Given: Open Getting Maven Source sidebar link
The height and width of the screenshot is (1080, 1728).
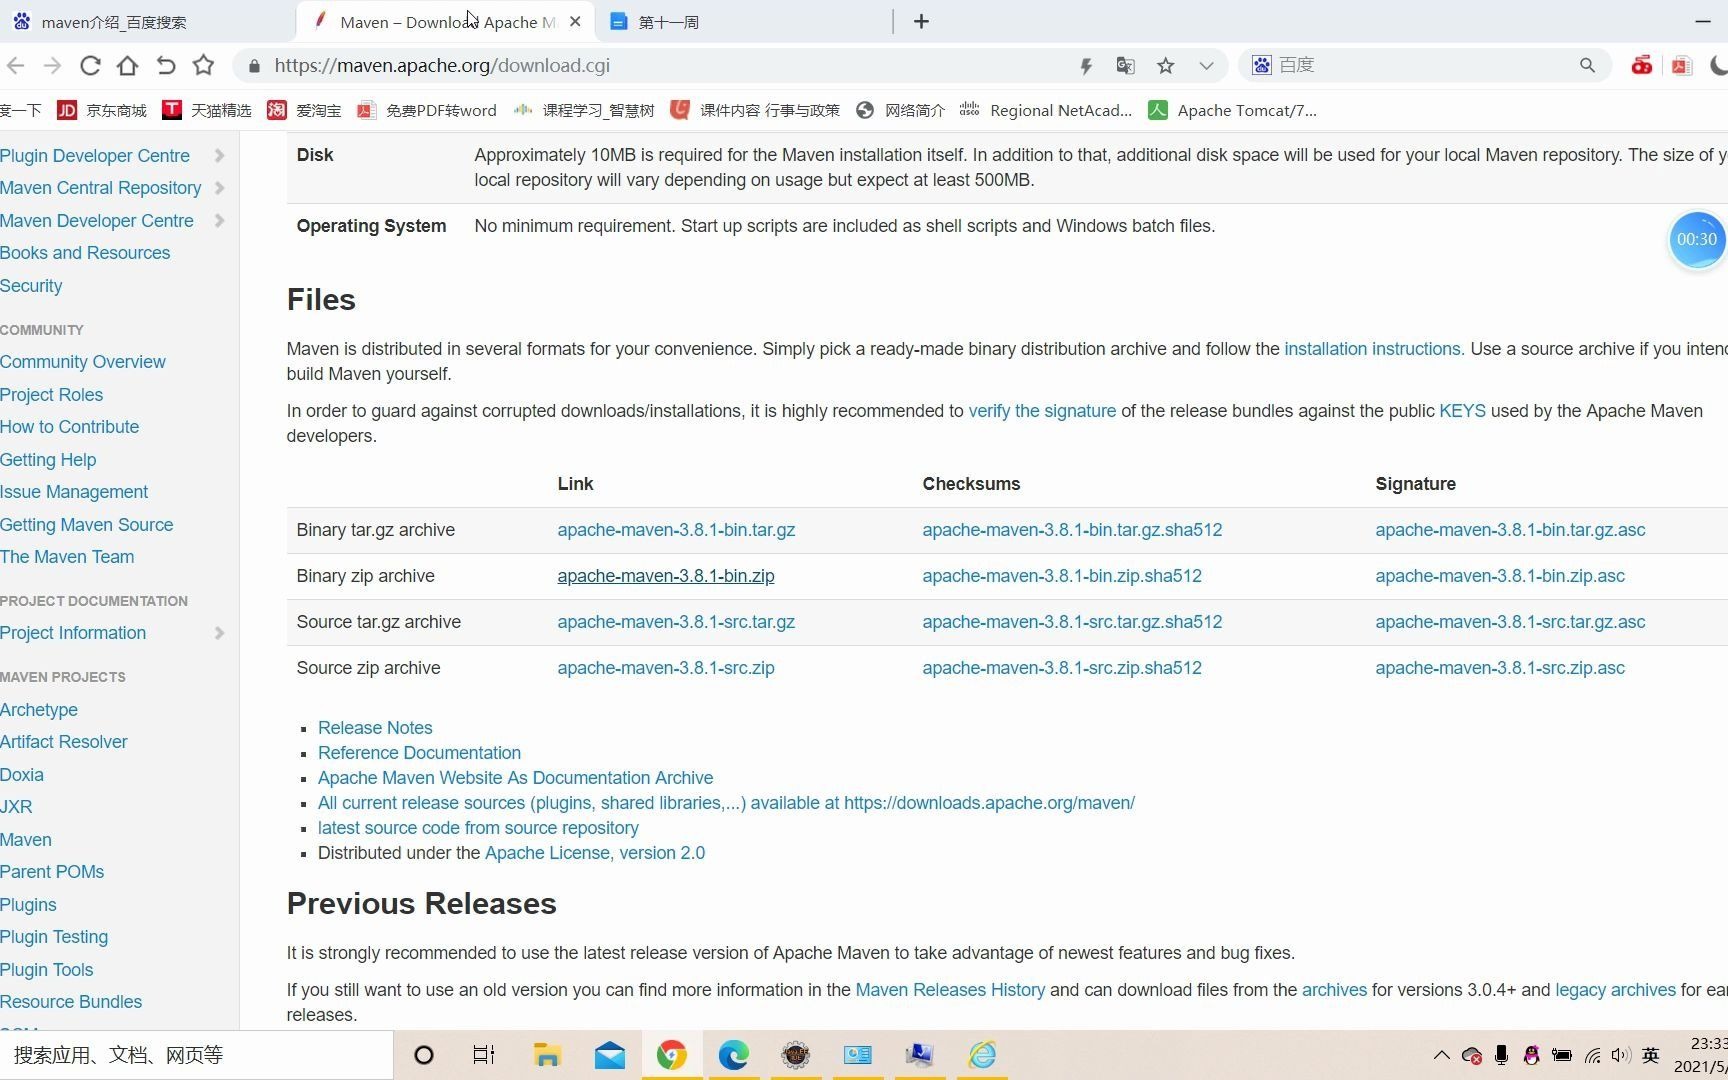Looking at the screenshot, I should tap(86, 525).
